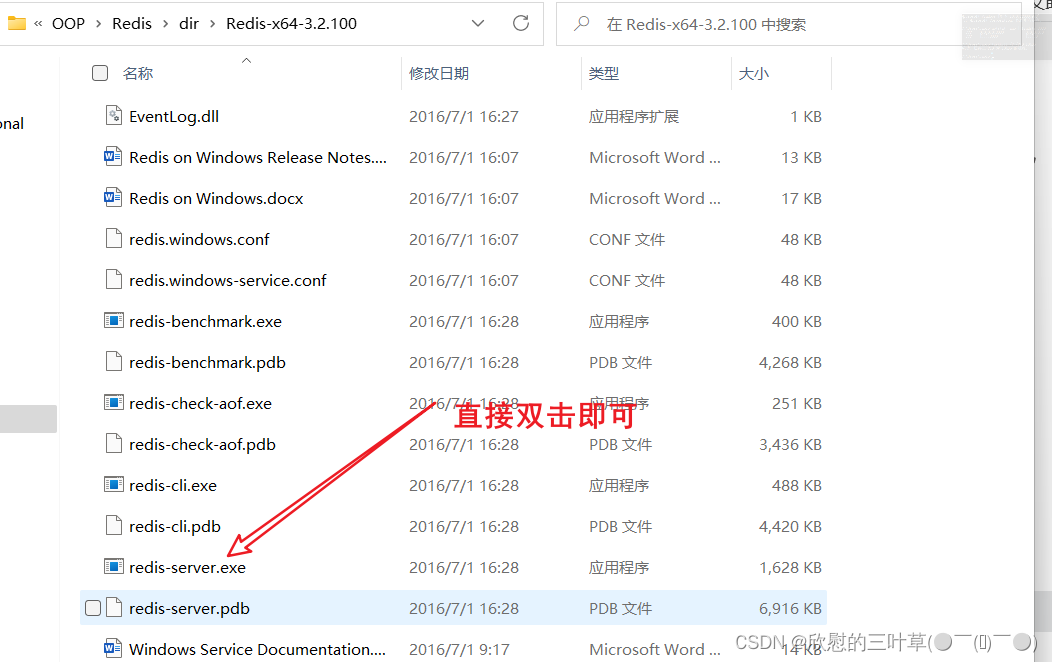Go to the dir folder in the breadcrumb

189,23
